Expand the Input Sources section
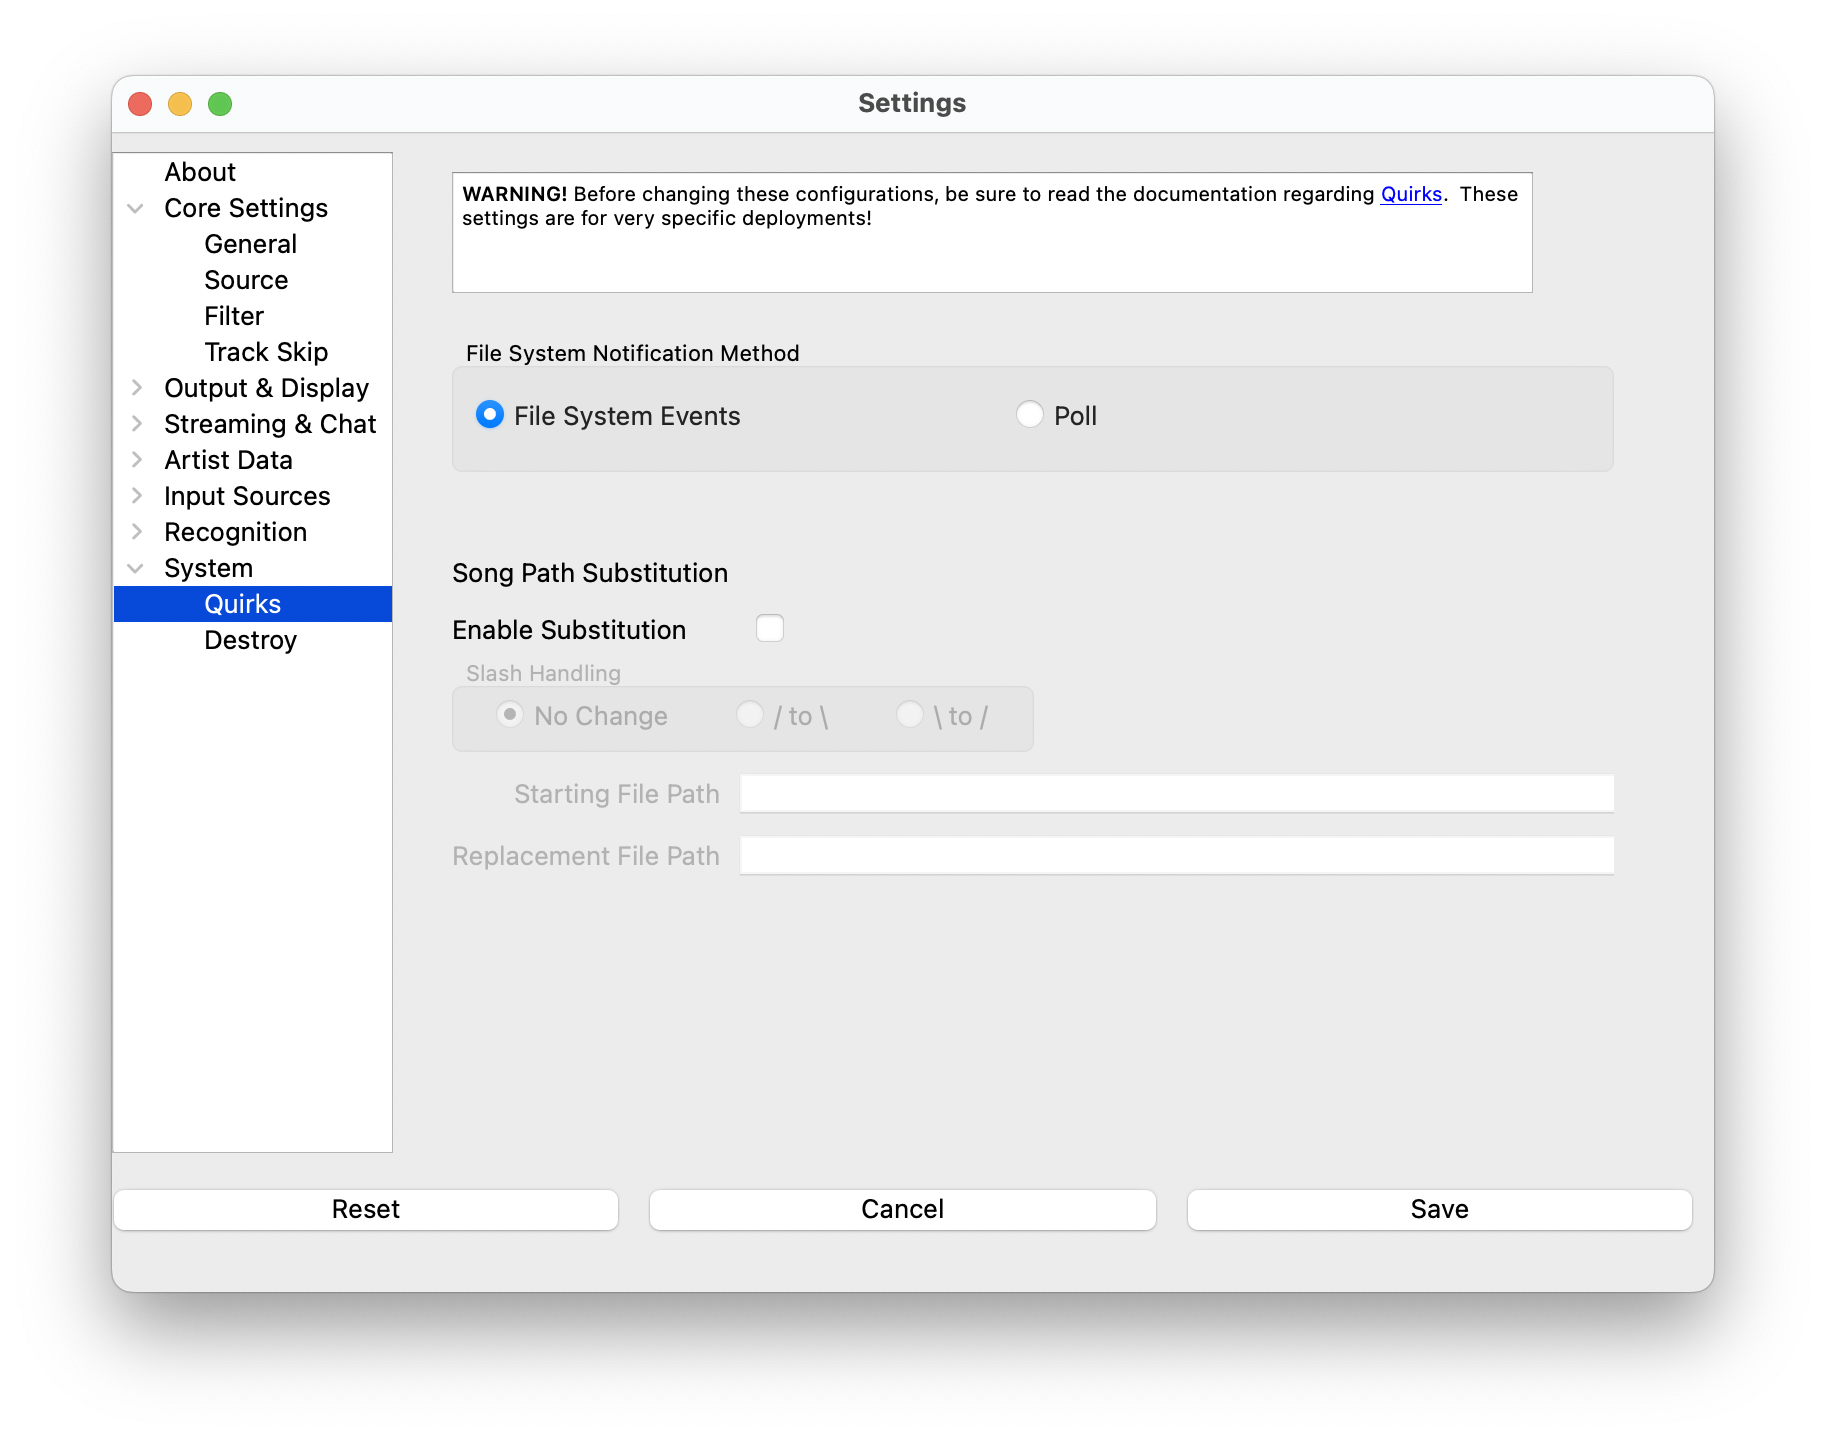1826x1440 pixels. [x=137, y=496]
